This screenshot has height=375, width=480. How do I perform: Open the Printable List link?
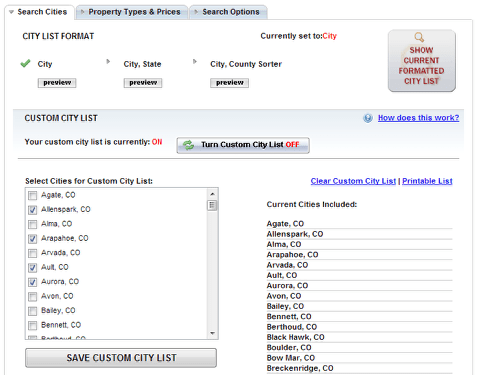point(427,181)
